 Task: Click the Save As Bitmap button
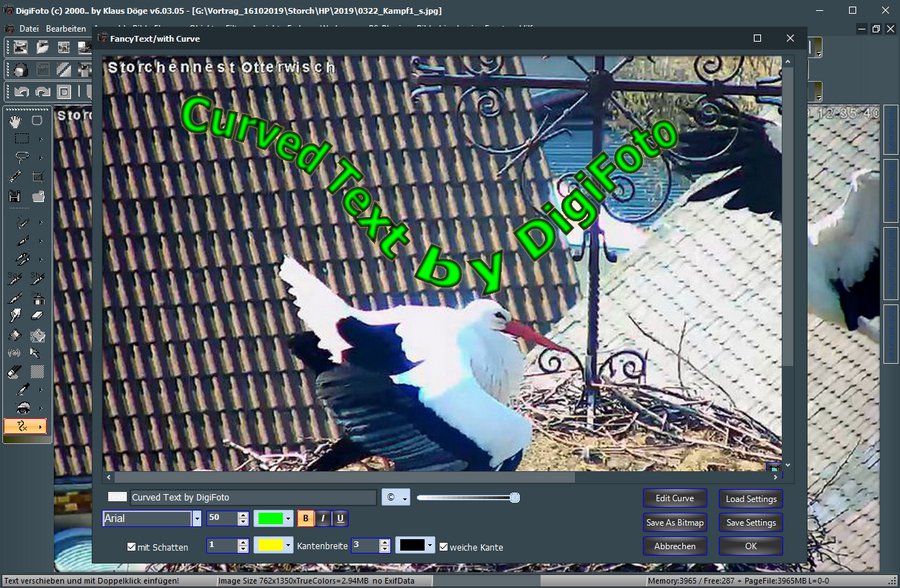point(675,522)
